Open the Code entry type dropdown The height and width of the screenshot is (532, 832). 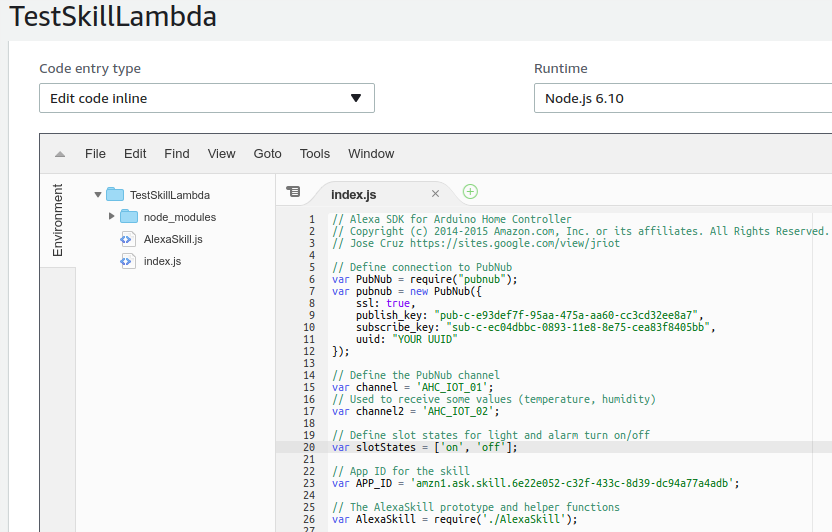tap(206, 98)
